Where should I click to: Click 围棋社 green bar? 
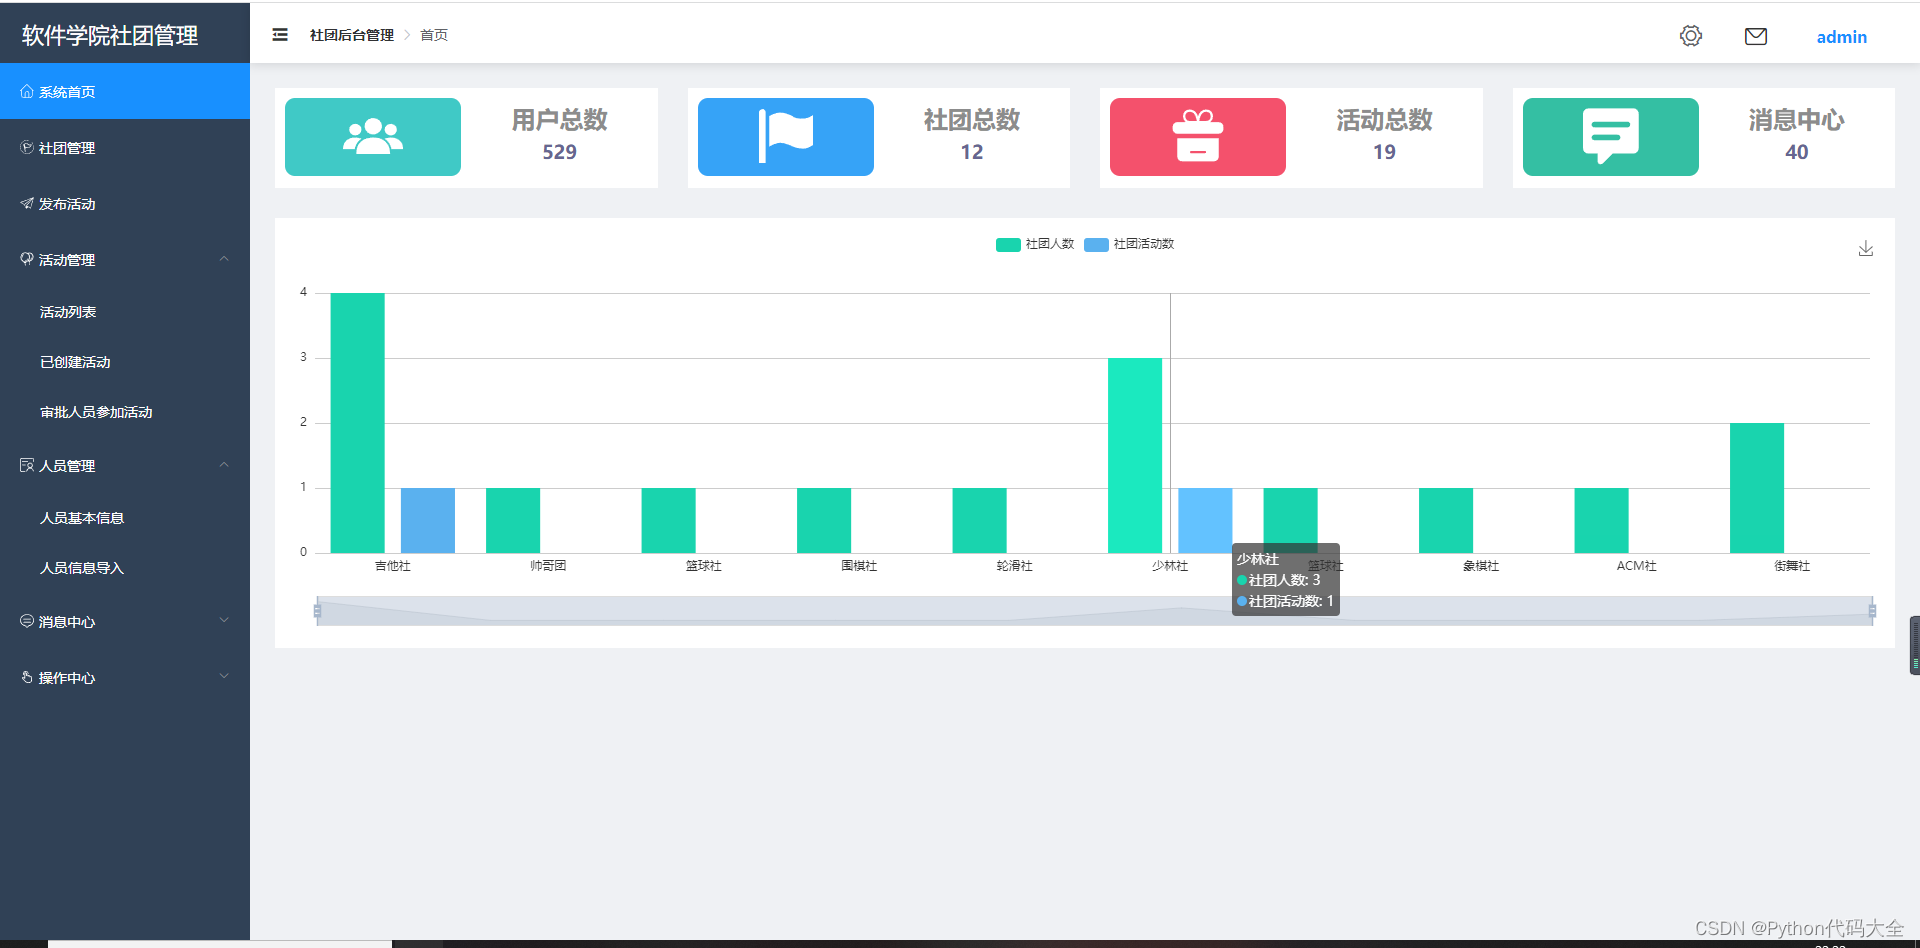(824, 520)
